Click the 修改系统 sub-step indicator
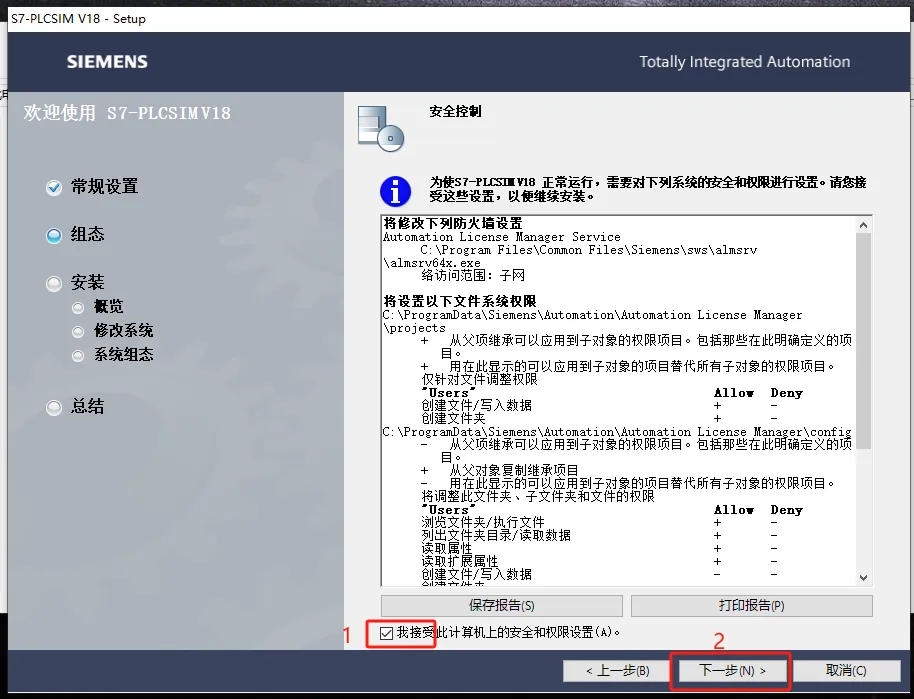 click(x=78, y=331)
